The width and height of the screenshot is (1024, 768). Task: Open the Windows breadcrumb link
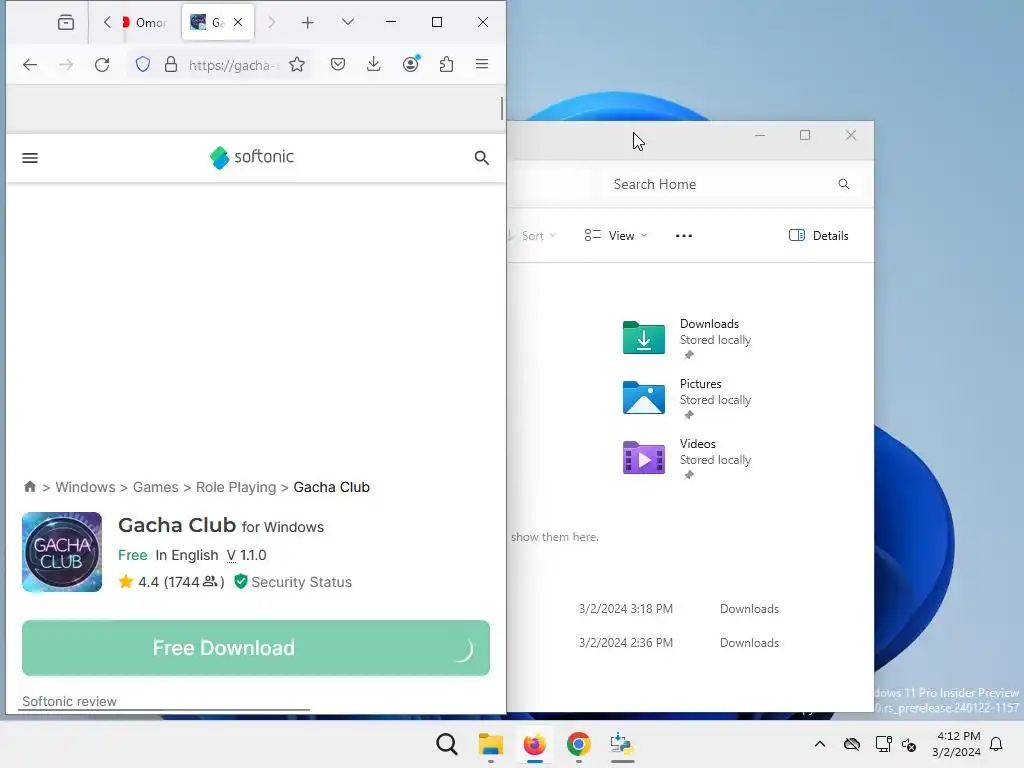(86, 487)
